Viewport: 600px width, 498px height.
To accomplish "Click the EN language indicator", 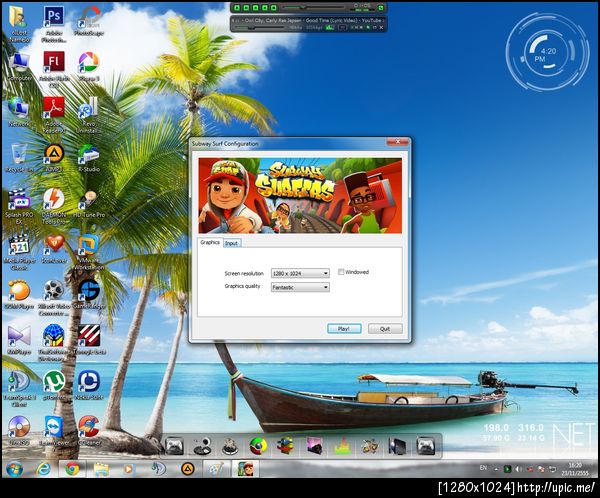I will coord(483,468).
